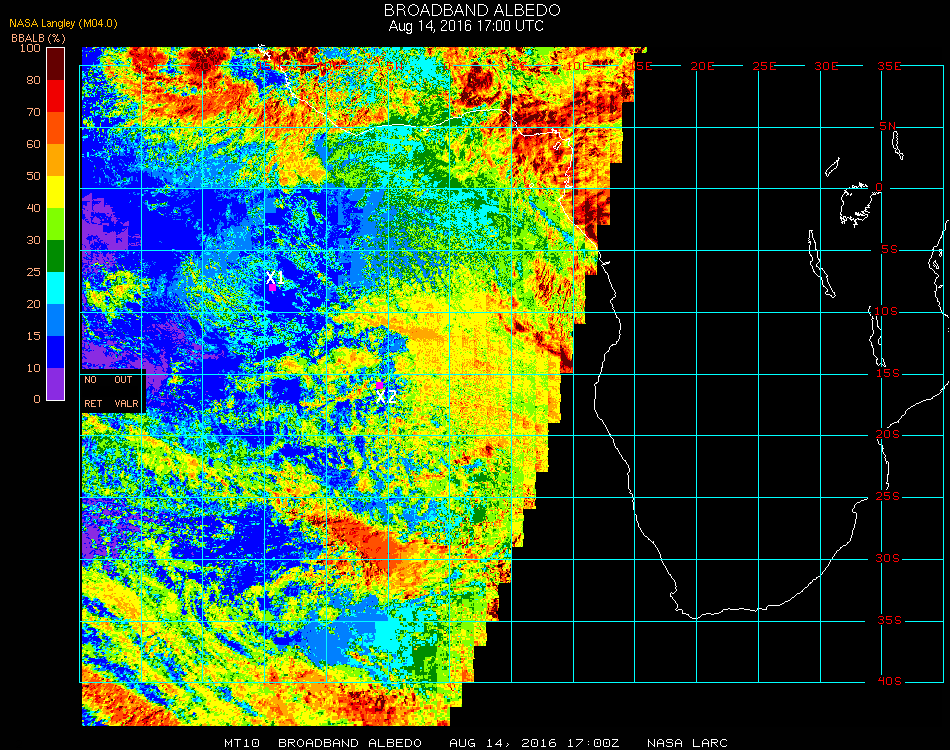950x750 pixels.
Task: Click the orange-red 60-70 legend swatch
Action: click(x=55, y=128)
